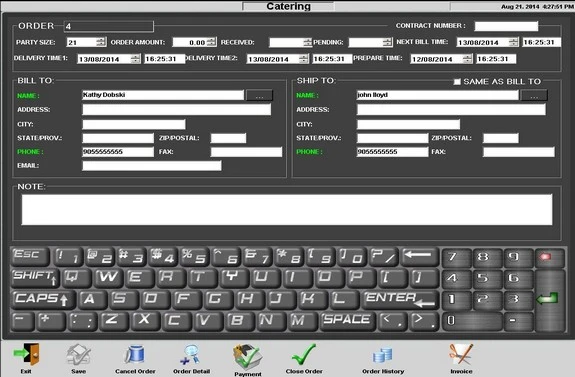Tap the colon semicolon key
Screen dimensions: 575x377
pos(83,321)
